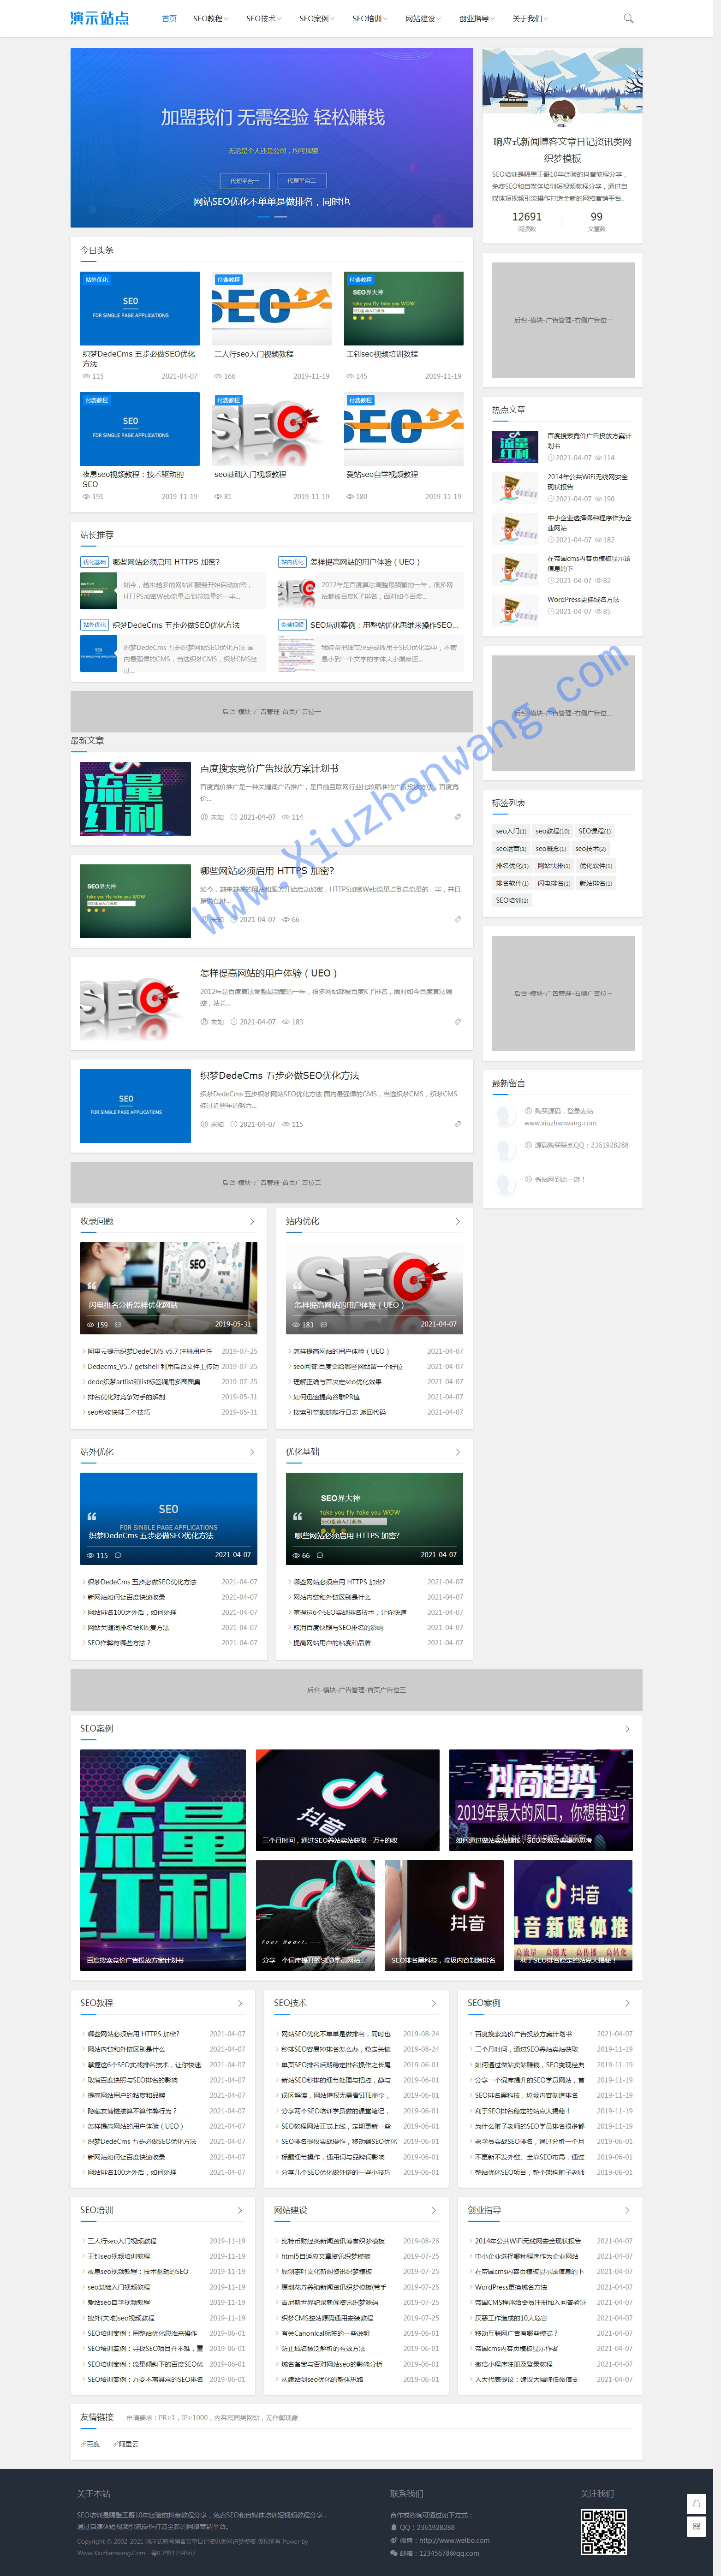Click the 演示站点 site logo

(x=99, y=18)
